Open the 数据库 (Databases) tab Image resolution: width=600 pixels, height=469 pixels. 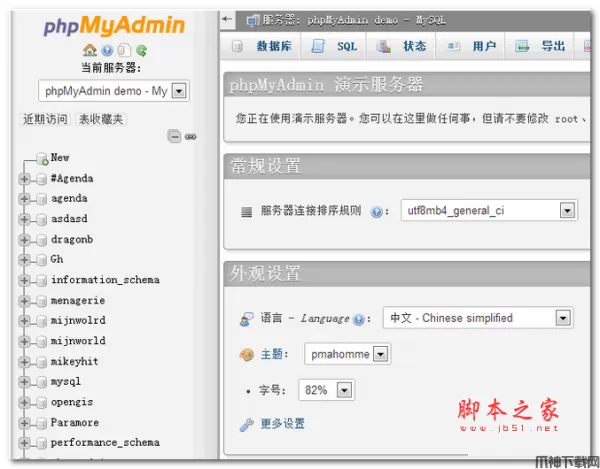[262, 46]
